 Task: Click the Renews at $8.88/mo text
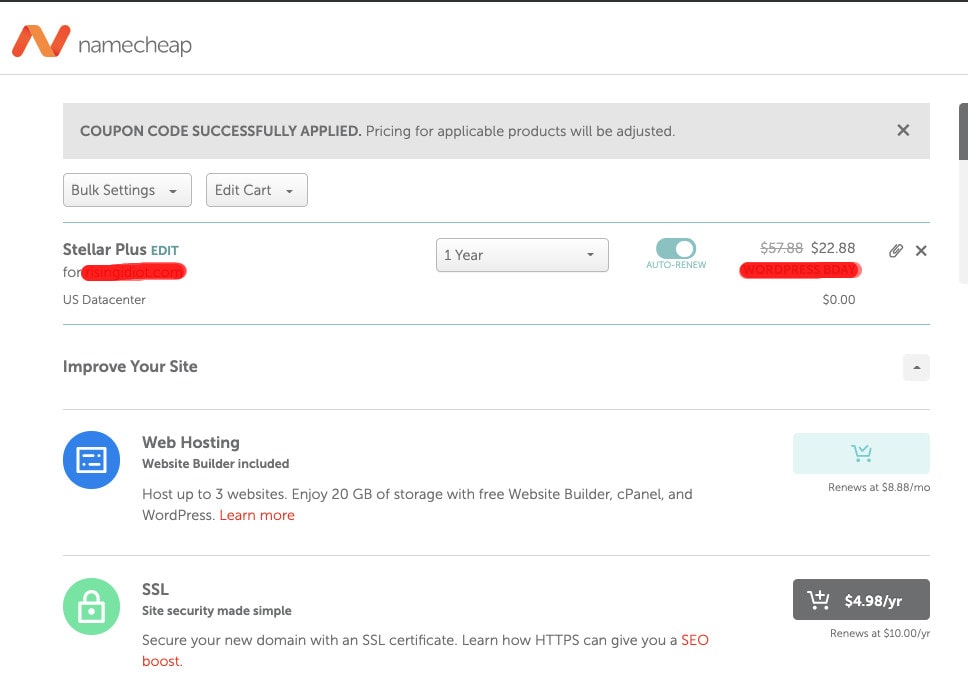click(879, 487)
